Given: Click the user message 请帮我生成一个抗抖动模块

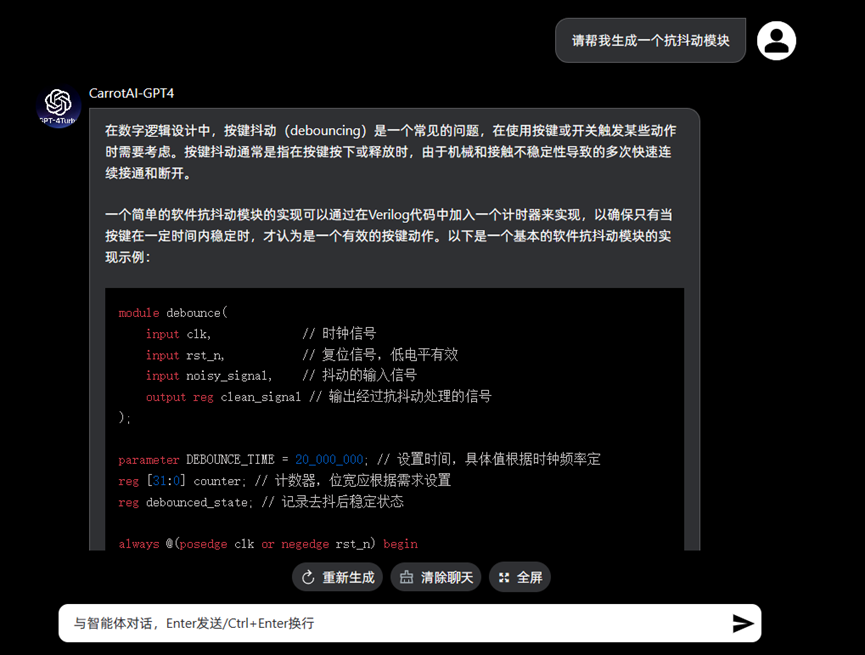Looking at the screenshot, I should [650, 41].
